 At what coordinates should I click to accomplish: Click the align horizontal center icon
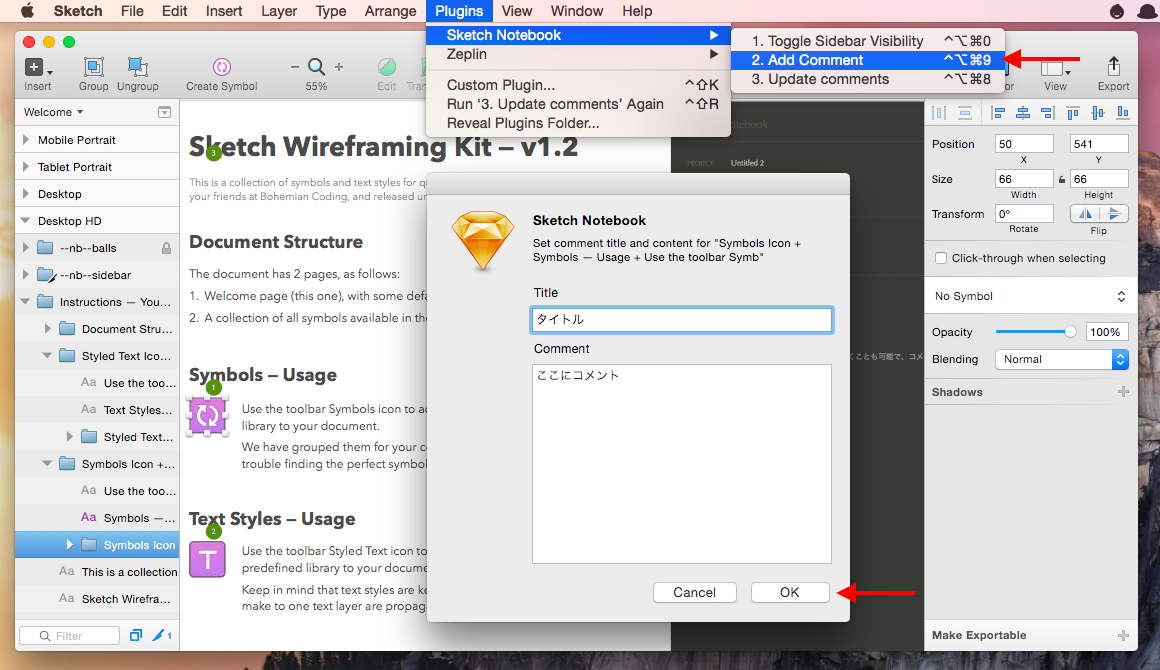click(x=1023, y=112)
